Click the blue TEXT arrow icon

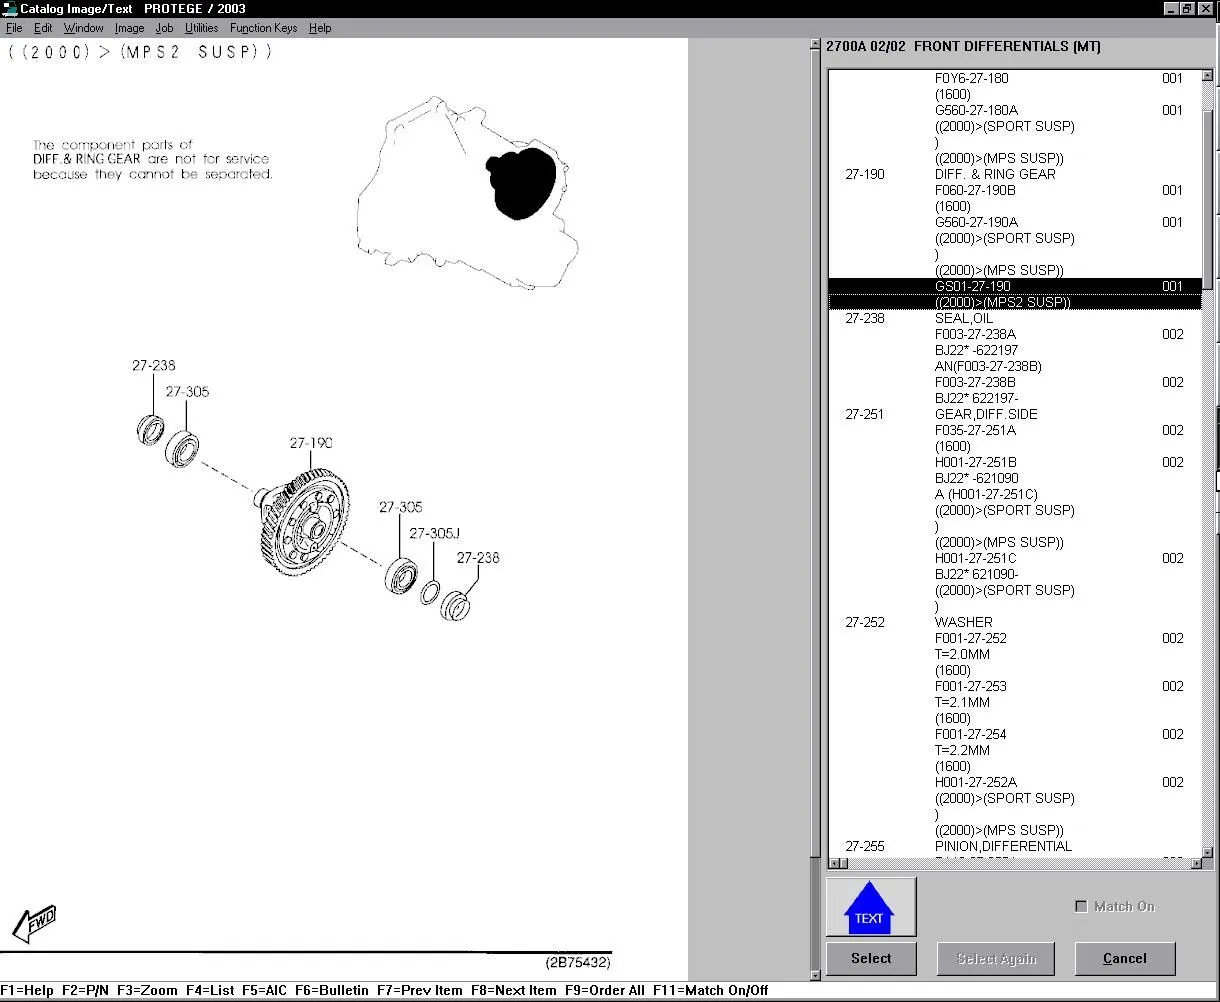(x=870, y=907)
